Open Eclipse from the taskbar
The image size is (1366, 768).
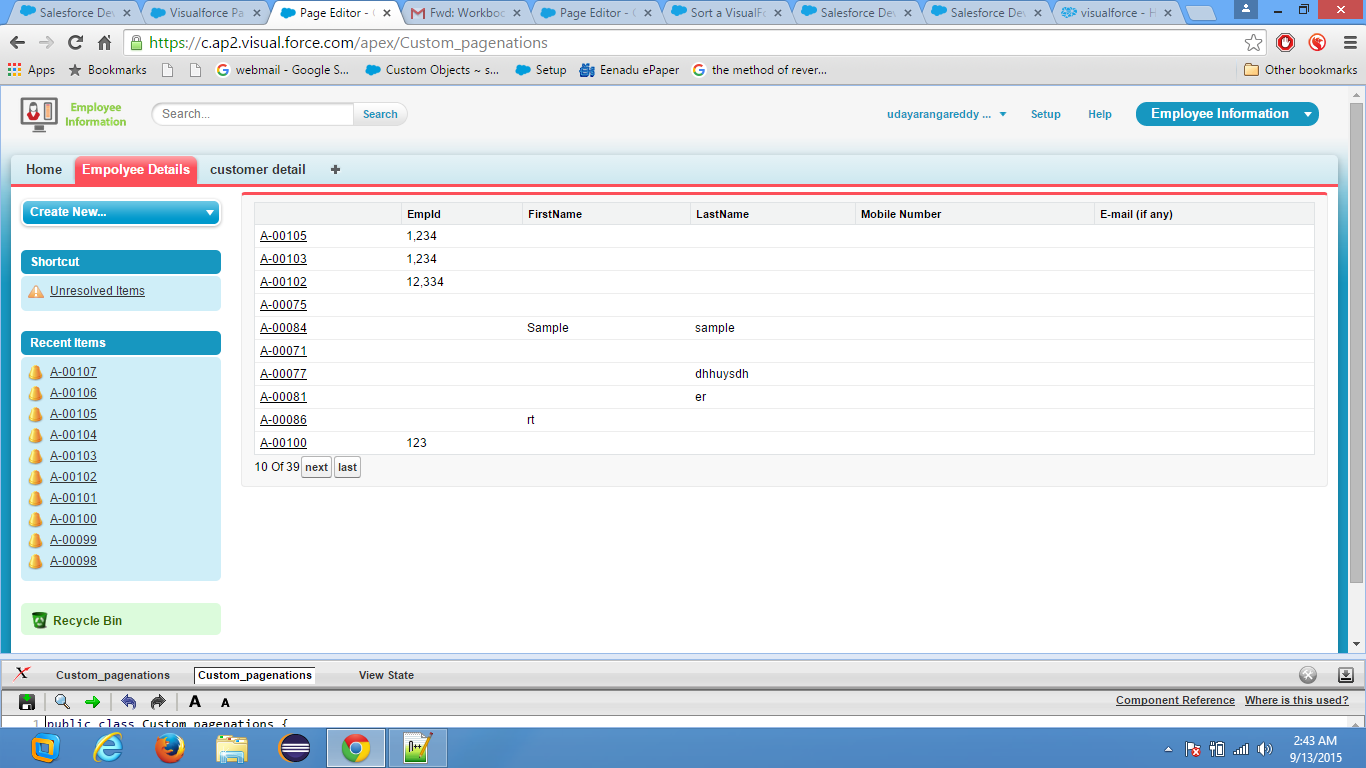pos(294,747)
